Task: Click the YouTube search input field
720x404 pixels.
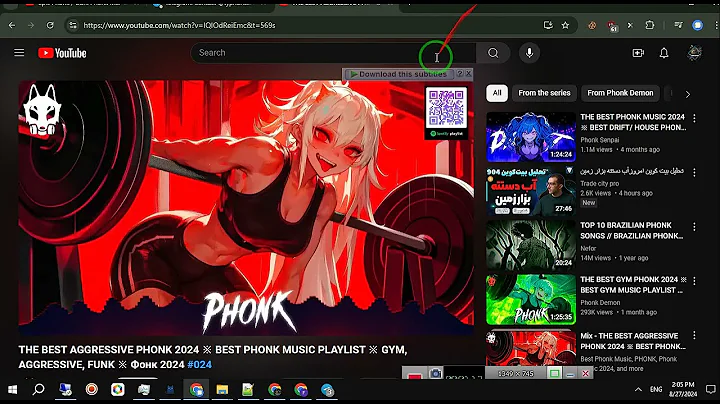Action: tap(333, 53)
